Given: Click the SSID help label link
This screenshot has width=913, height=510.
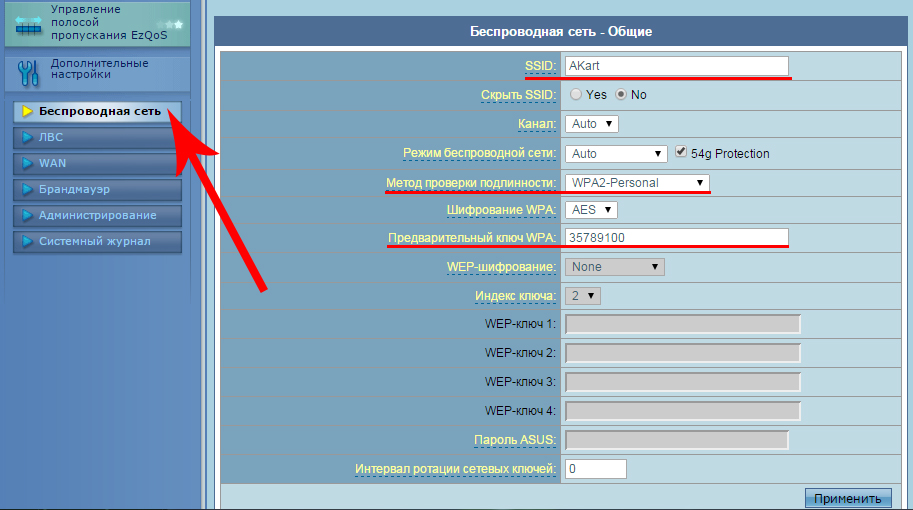Looking at the screenshot, I should pos(540,66).
